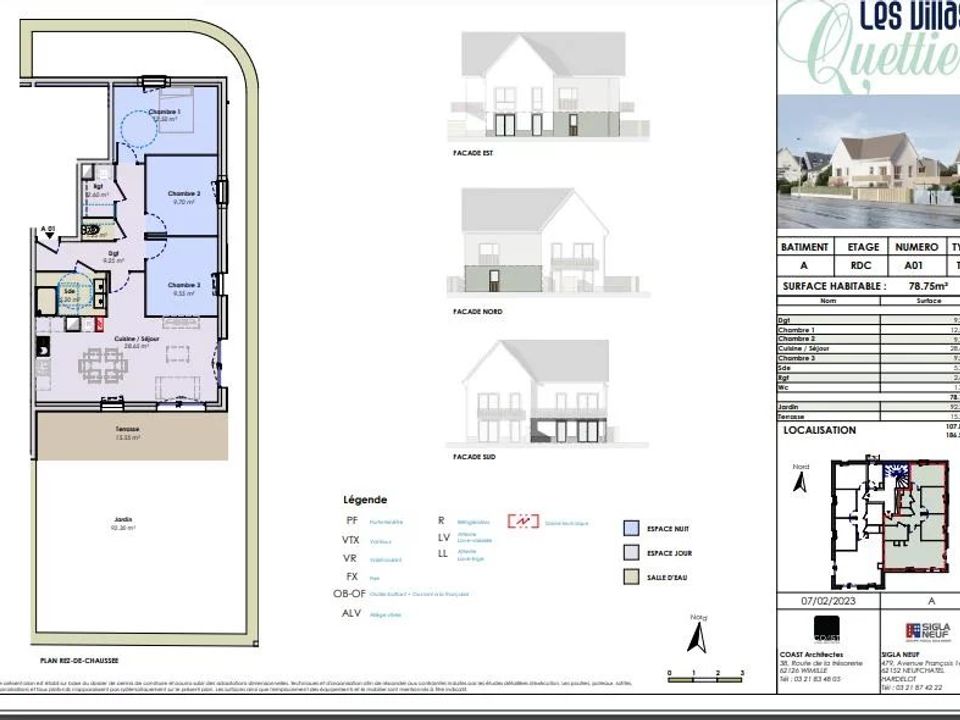This screenshot has height=720, width=960.
Task: Click the 'LL' legend abbreviation
Action: point(443,553)
